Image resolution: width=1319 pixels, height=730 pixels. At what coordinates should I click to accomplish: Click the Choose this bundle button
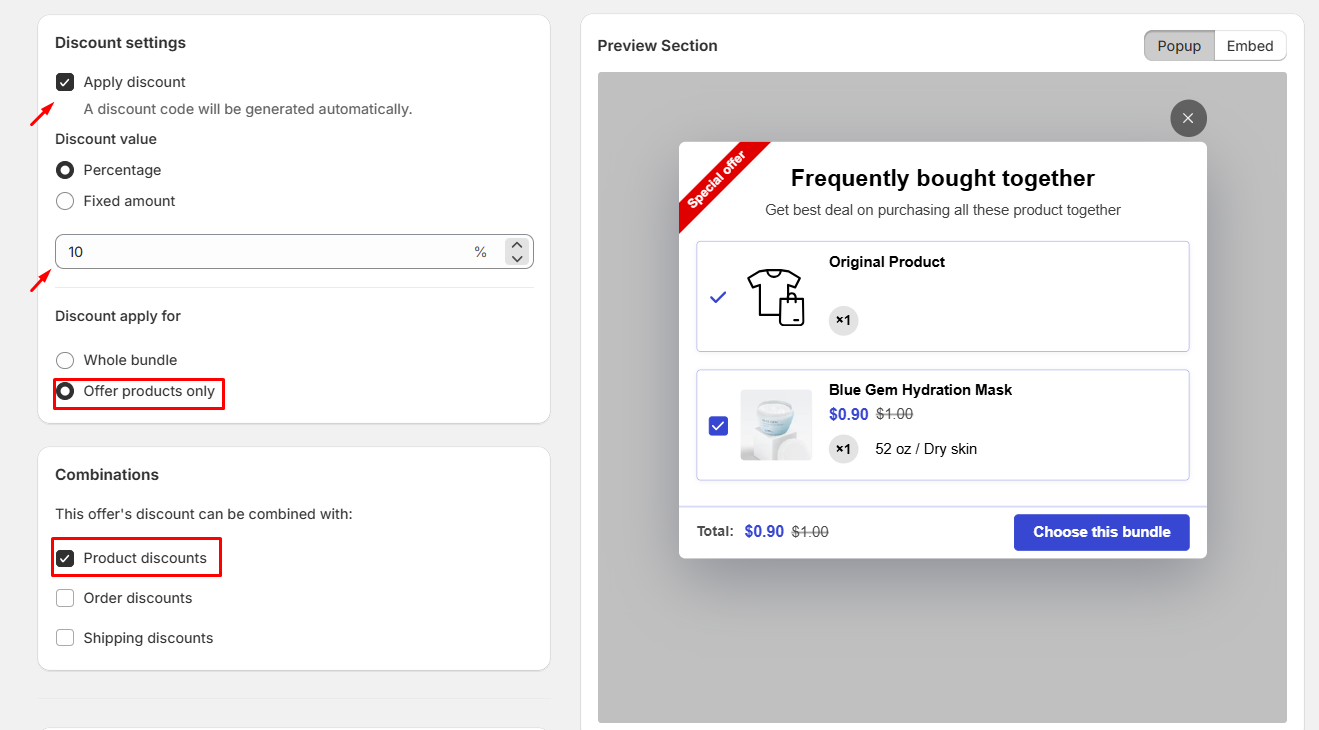1101,532
